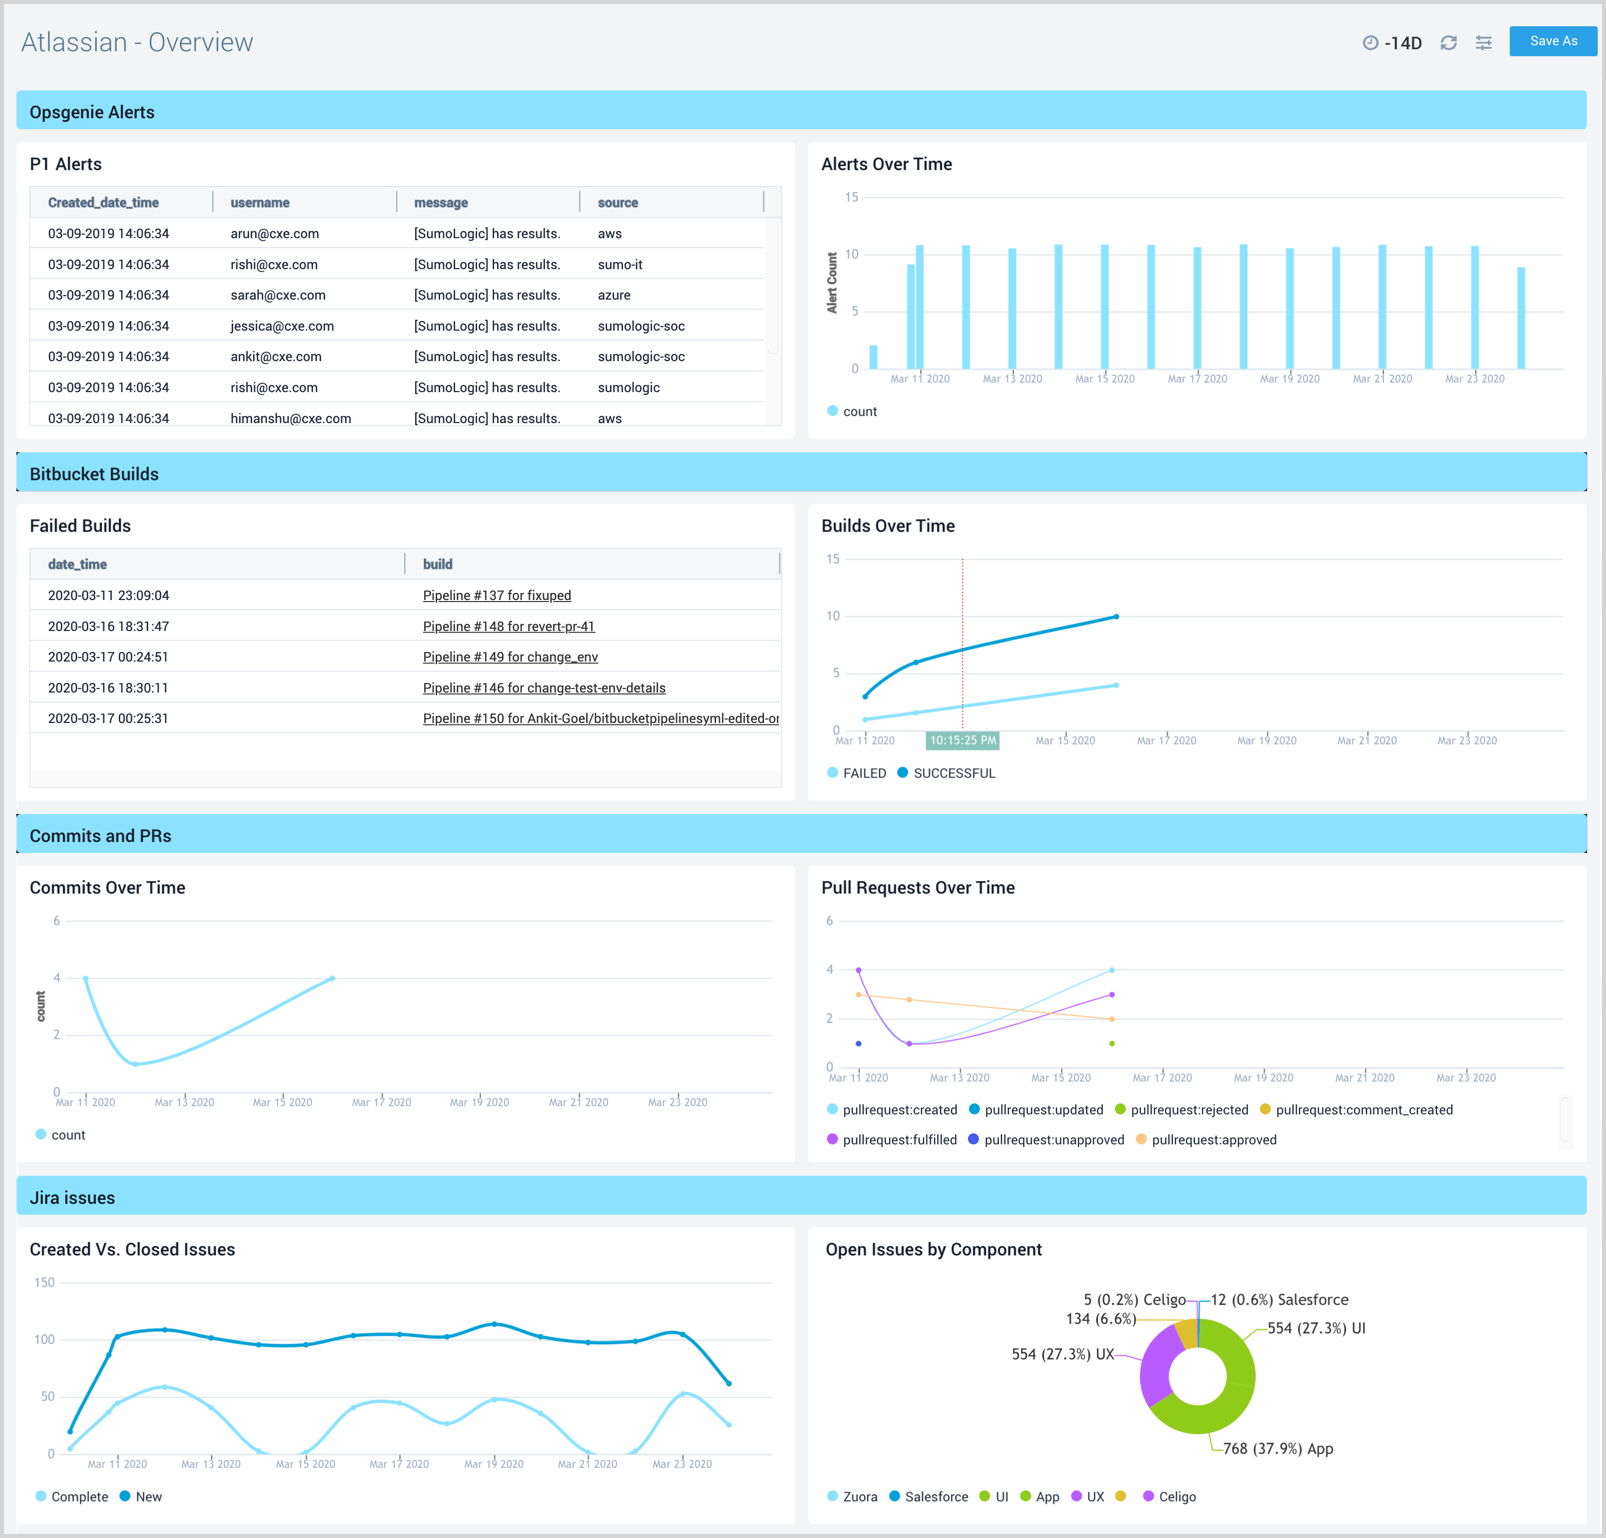Sort Failed Builds by date_time header
Image resolution: width=1606 pixels, height=1538 pixels.
(77, 564)
